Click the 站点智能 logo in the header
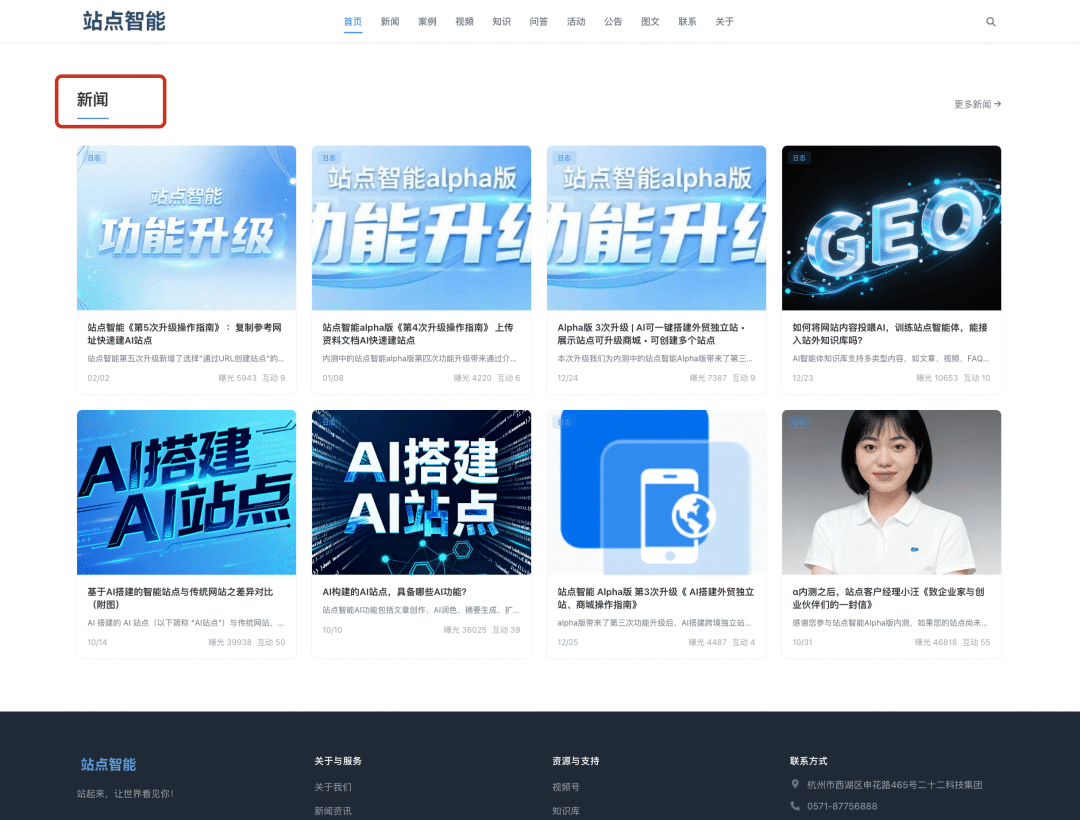Viewport: 1080px width, 820px height. 124,21
